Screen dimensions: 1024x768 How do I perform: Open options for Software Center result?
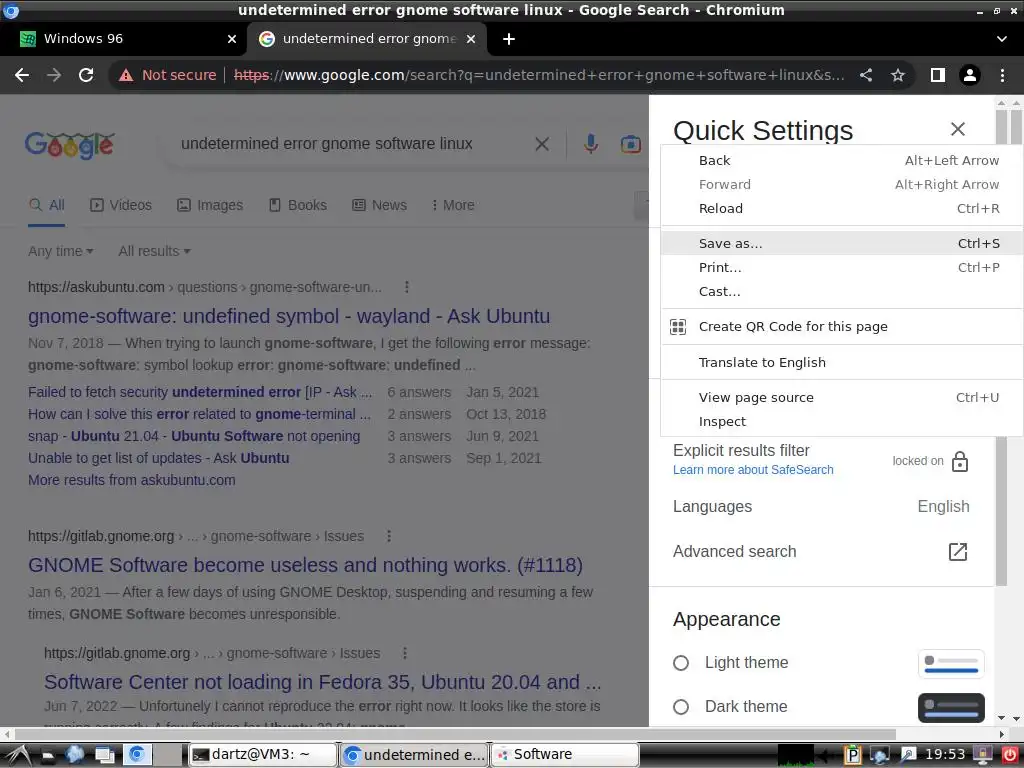coord(405,653)
